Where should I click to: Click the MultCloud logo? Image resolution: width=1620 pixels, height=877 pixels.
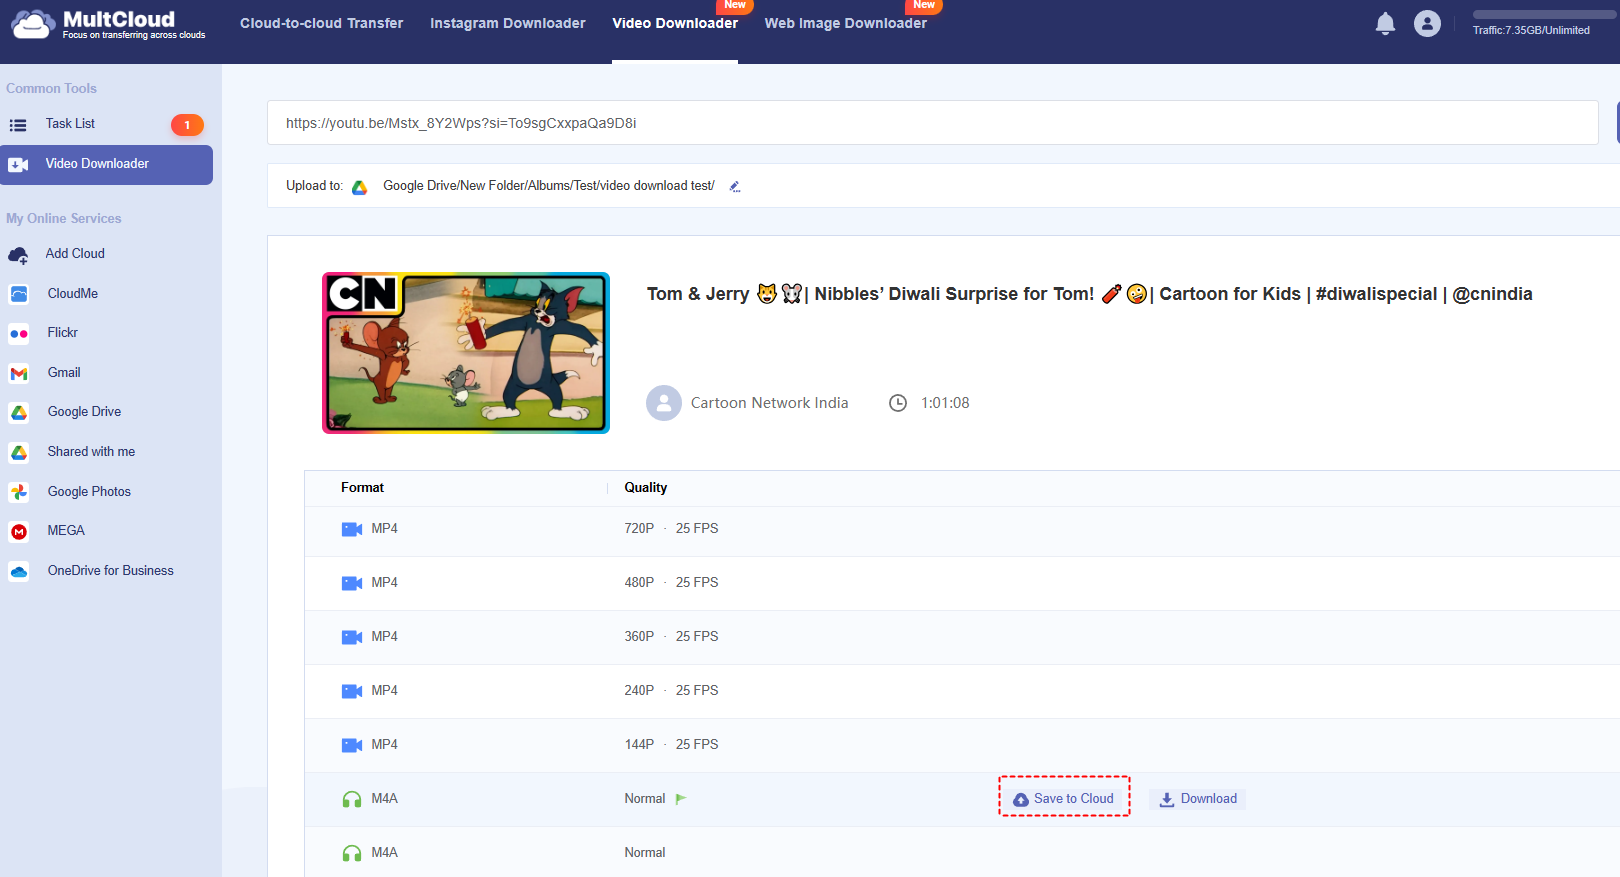coord(108,24)
